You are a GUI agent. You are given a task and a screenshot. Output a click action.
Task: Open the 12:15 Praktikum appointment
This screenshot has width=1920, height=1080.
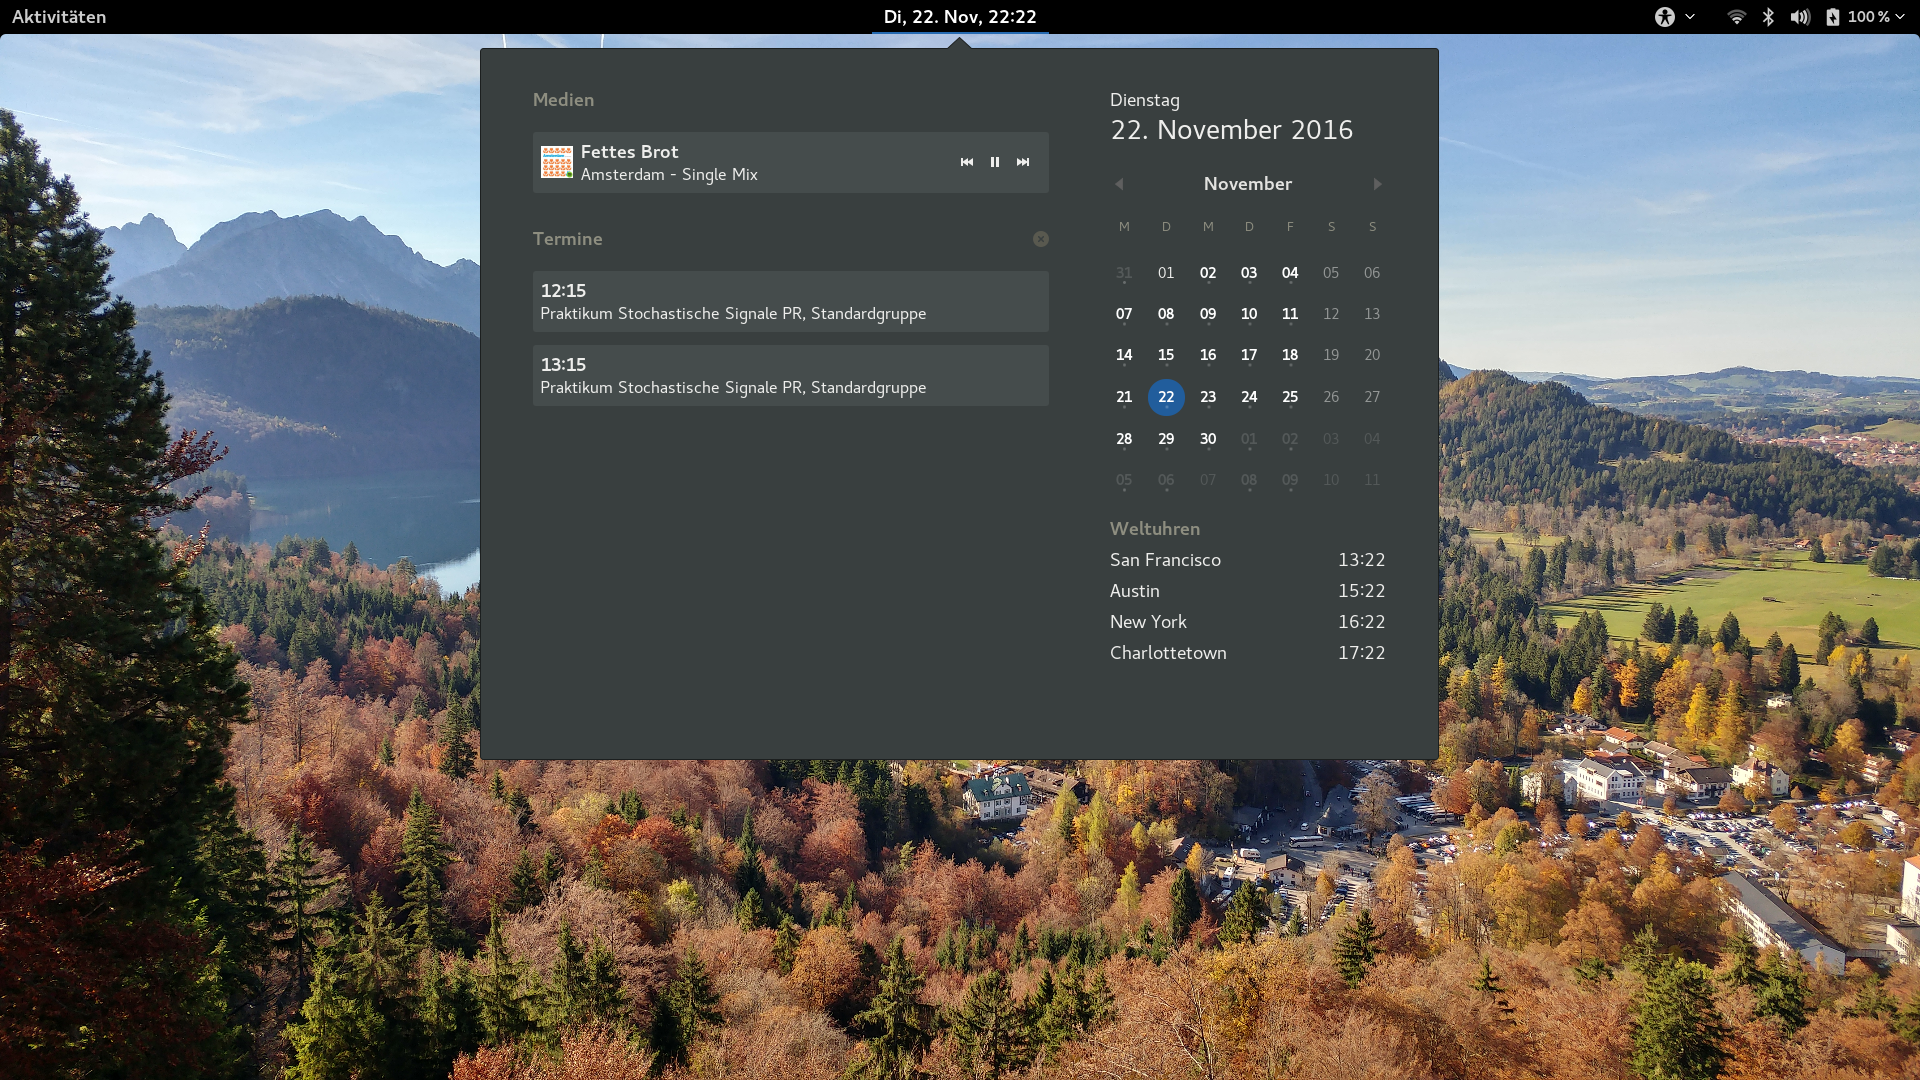click(790, 302)
